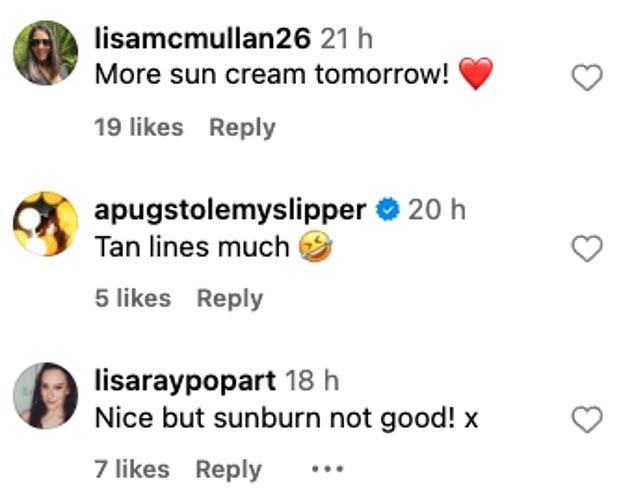Click the apugstolemyslipper username

click(x=230, y=211)
